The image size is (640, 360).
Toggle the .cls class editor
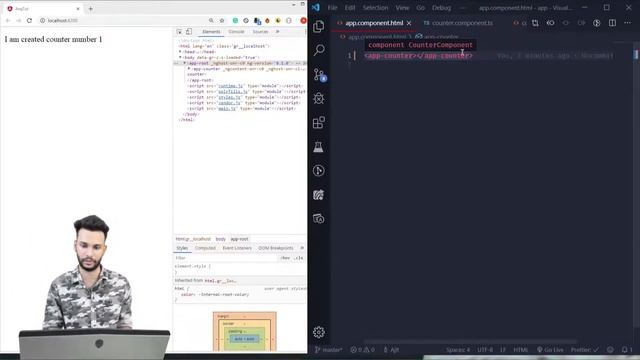[x=299, y=258]
